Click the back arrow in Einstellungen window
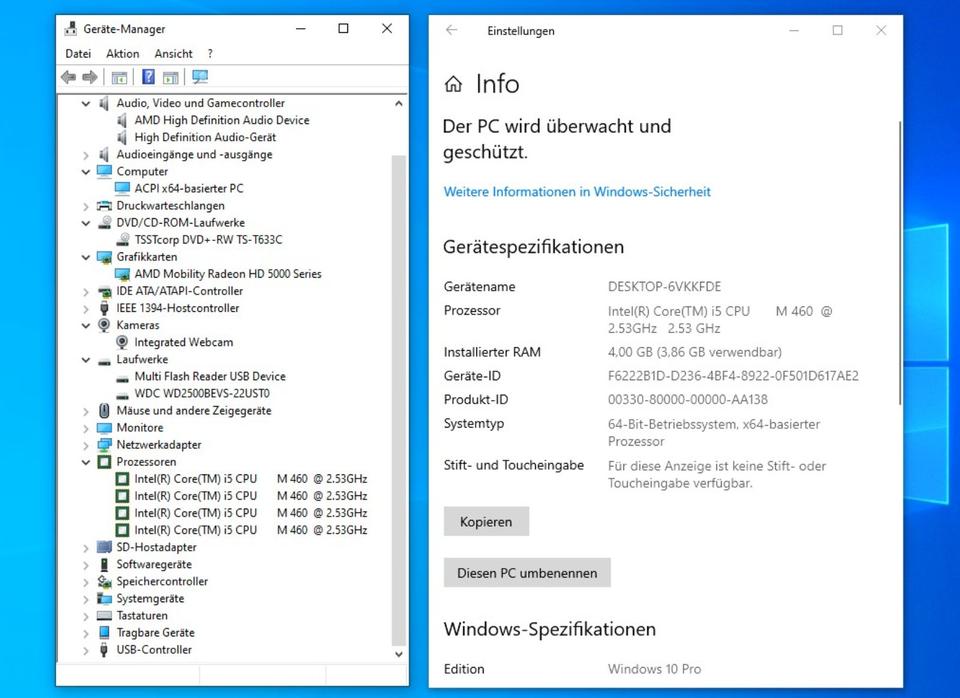The height and width of the screenshot is (698, 960). pyautogui.click(x=452, y=30)
